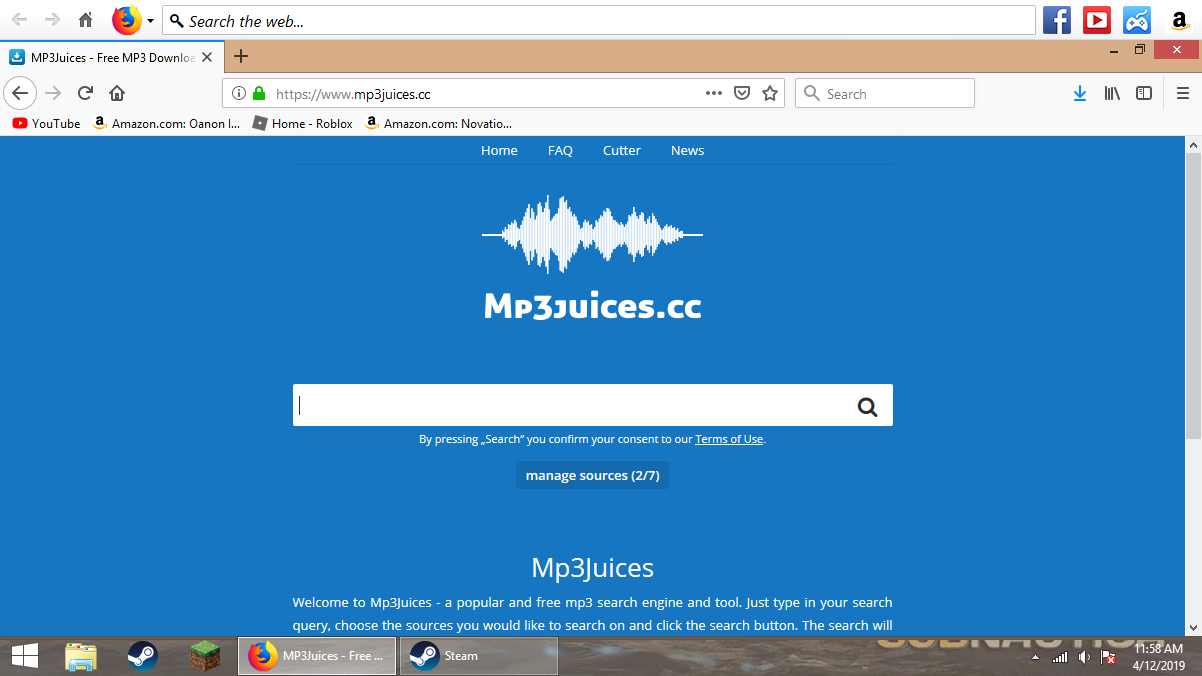
Task: Click the page vertical scrollbar
Action: click(x=1193, y=296)
